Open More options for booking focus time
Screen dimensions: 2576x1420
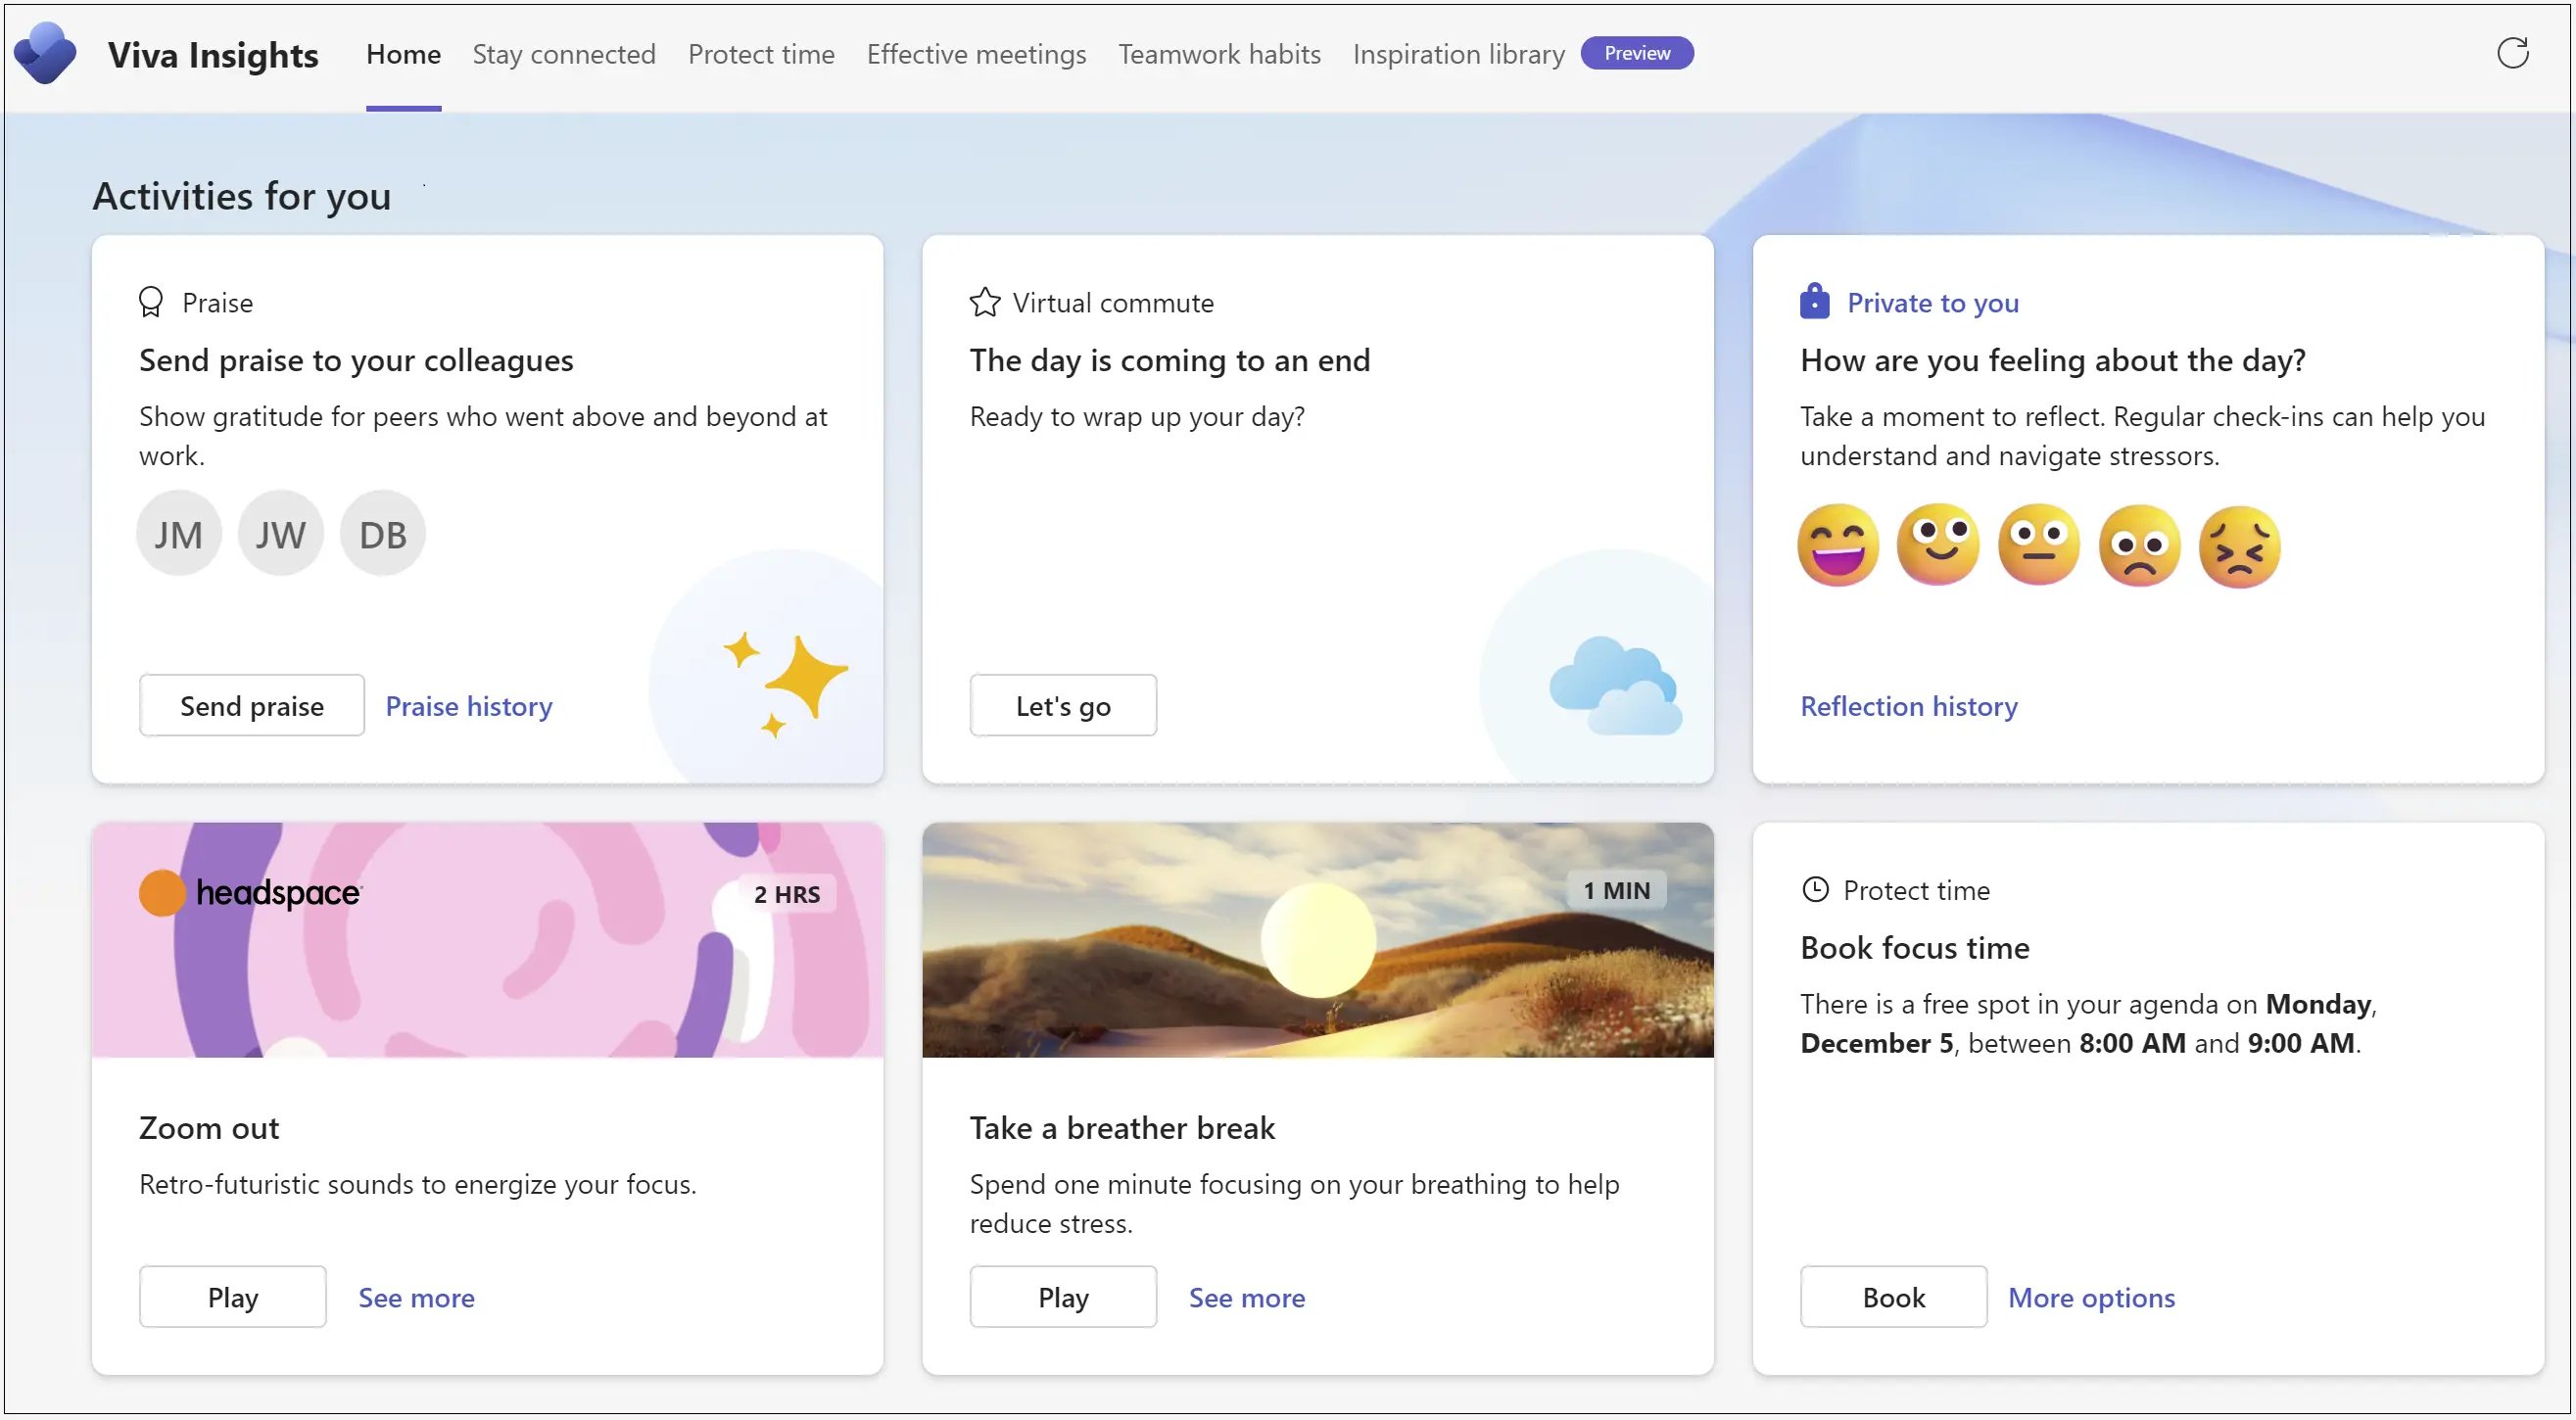click(2091, 1297)
